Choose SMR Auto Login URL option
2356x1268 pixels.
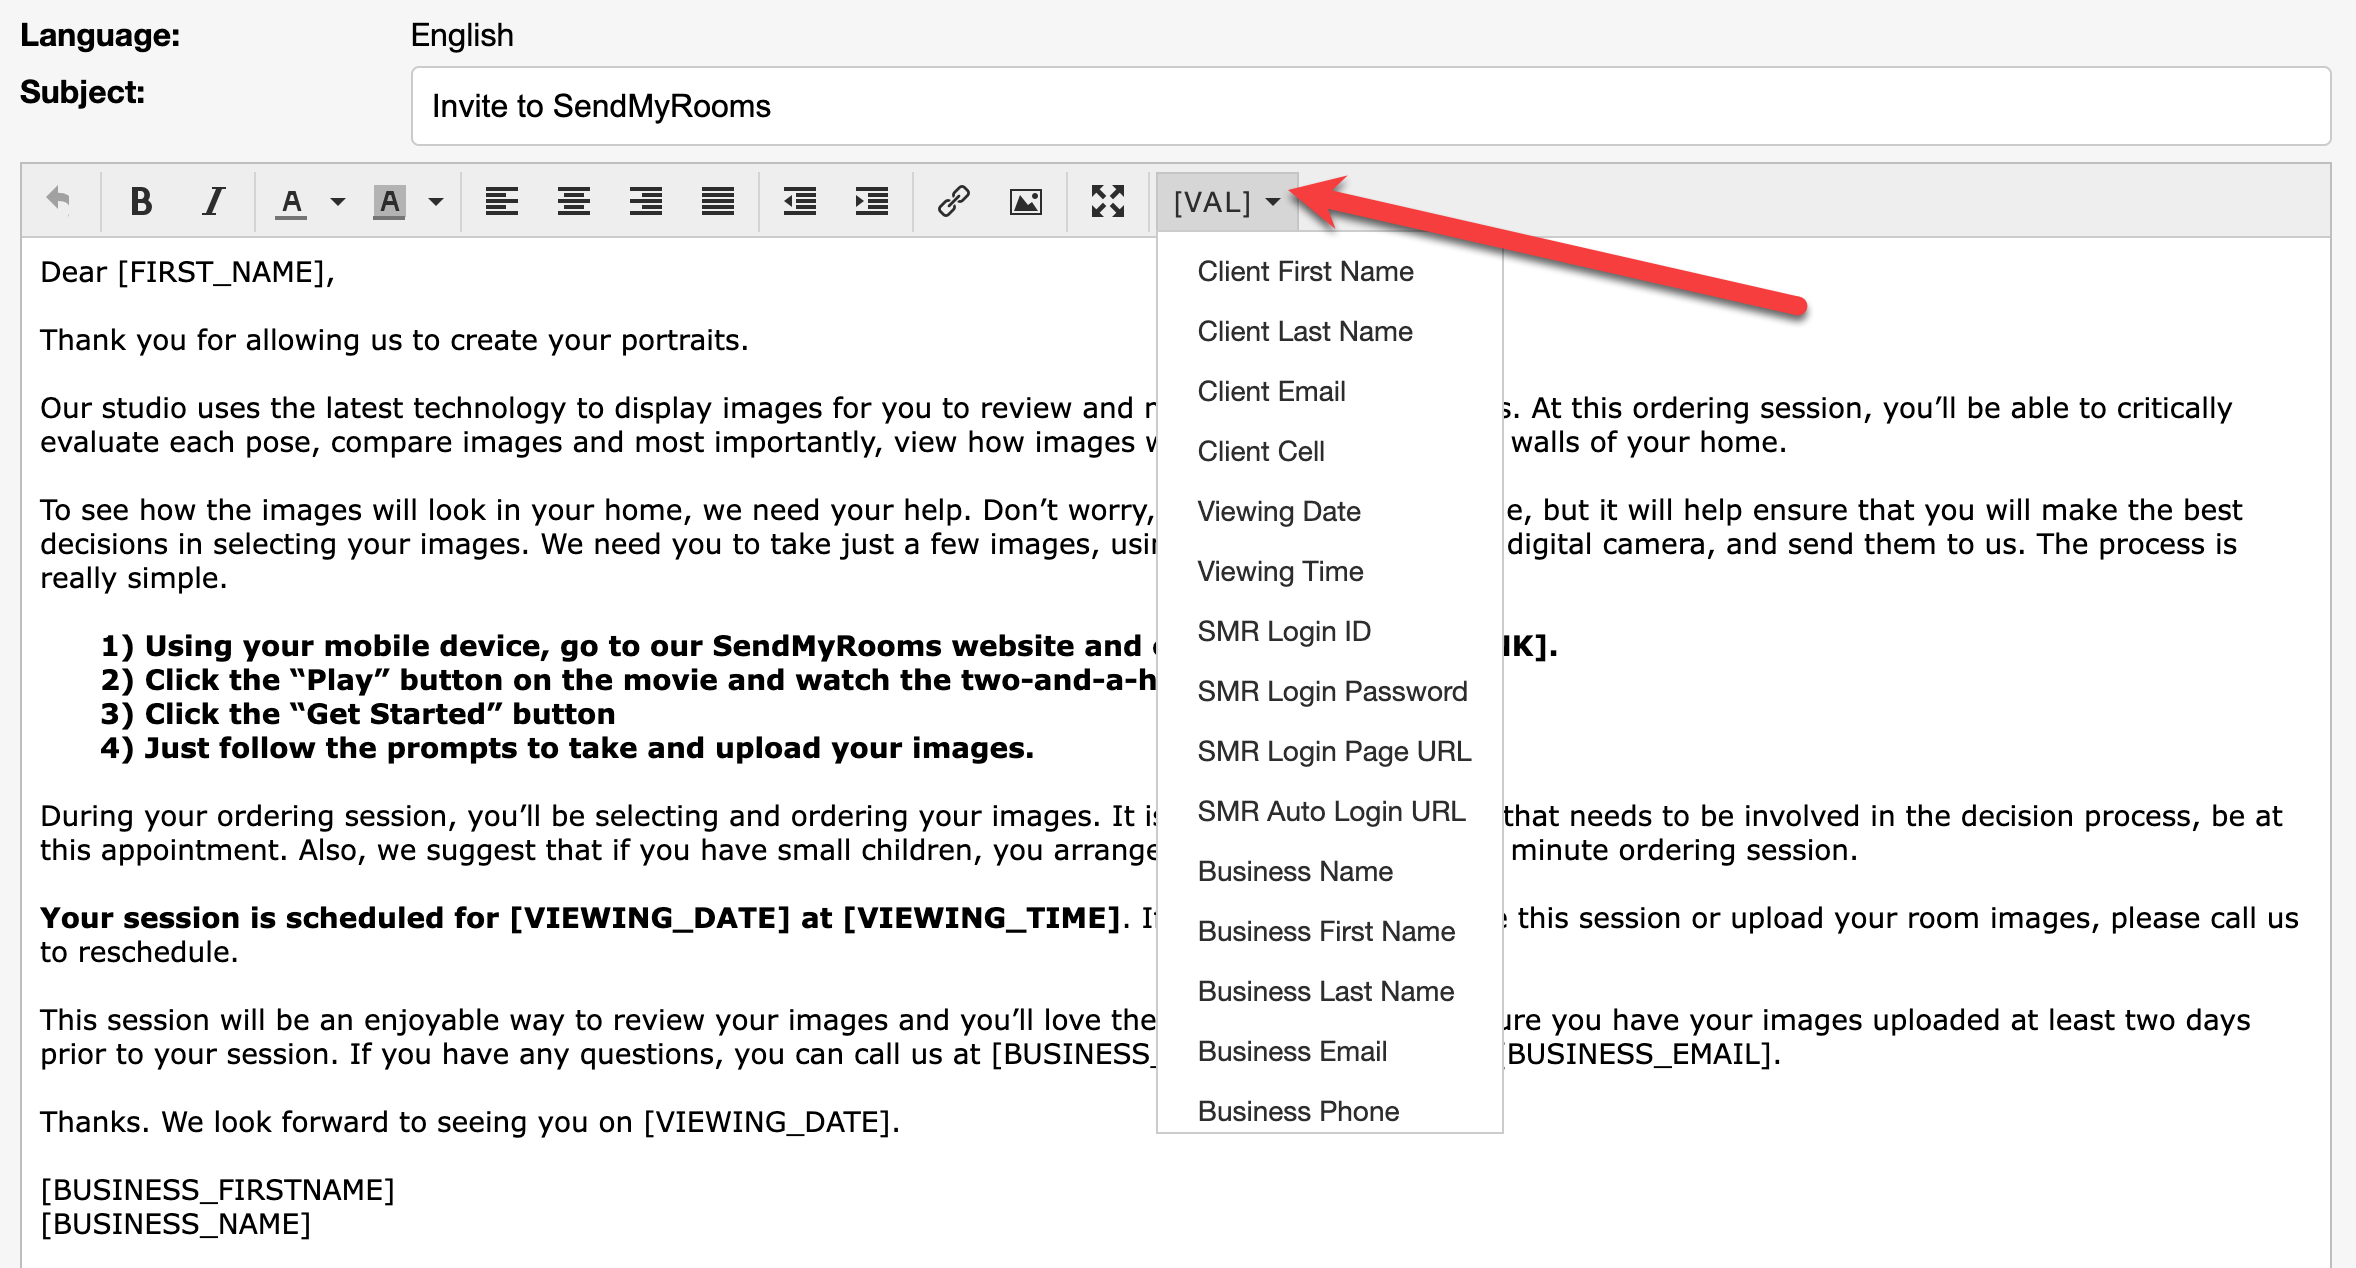point(1331,812)
